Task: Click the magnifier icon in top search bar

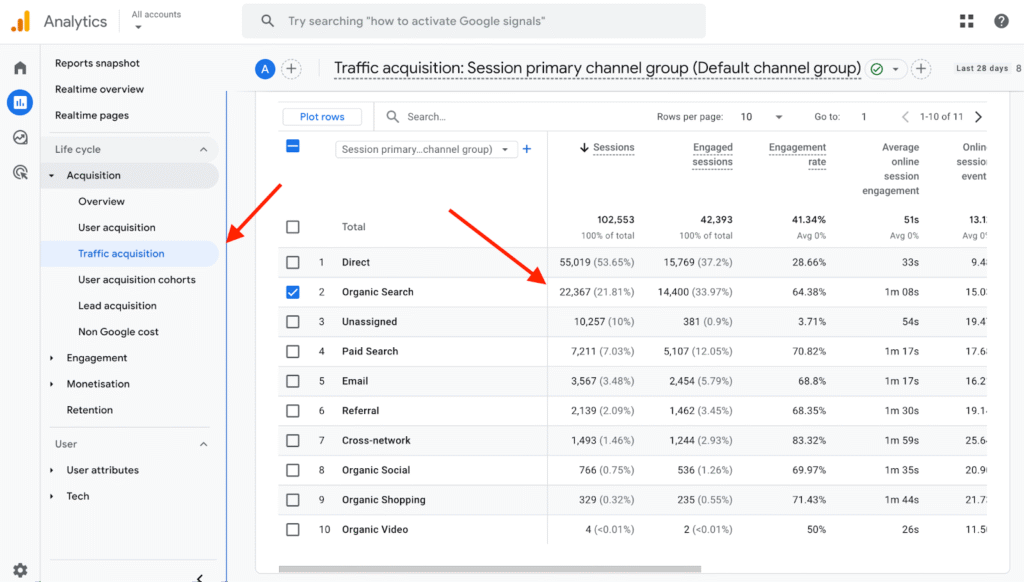Action: tap(267, 21)
